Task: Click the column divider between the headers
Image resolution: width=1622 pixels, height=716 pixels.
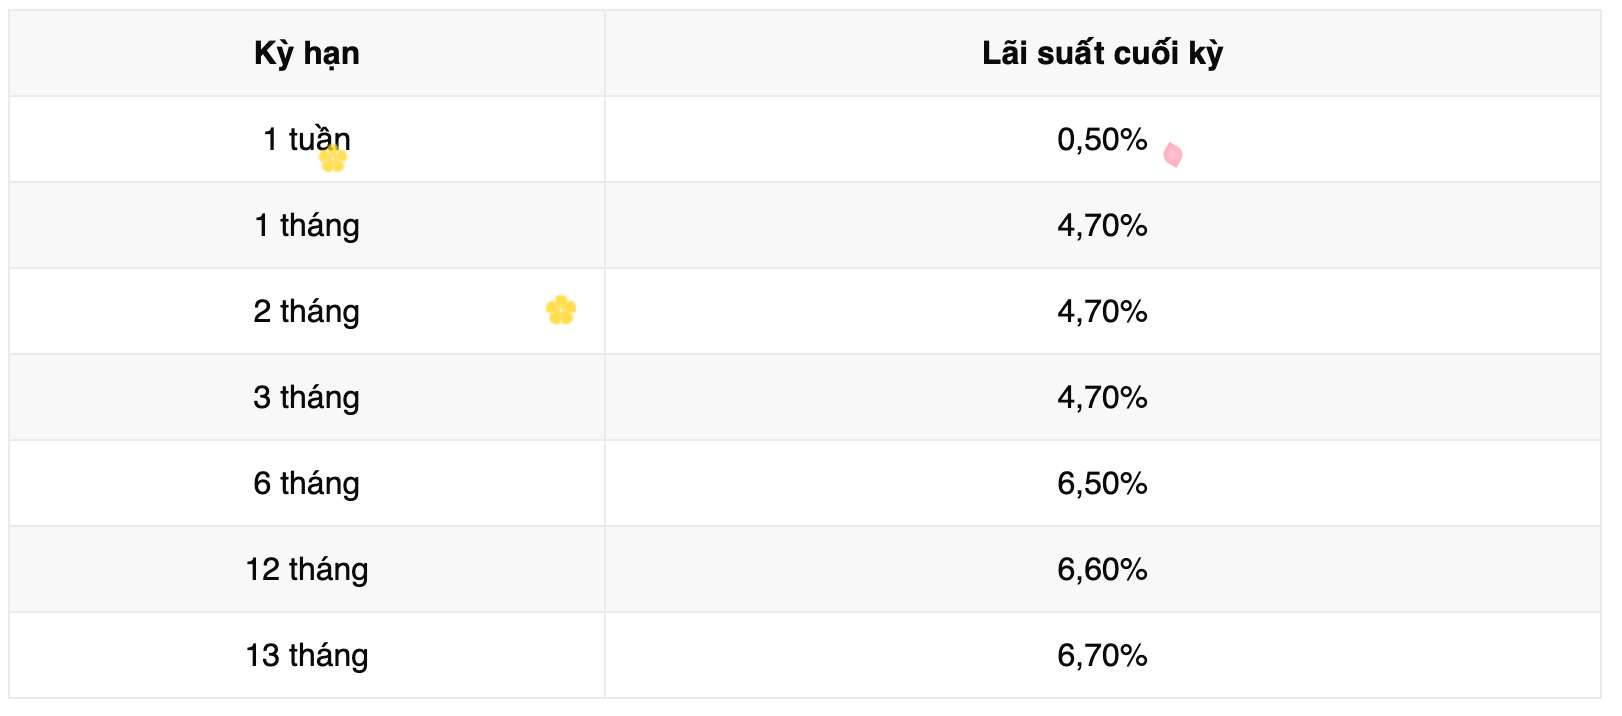Action: click(x=605, y=53)
